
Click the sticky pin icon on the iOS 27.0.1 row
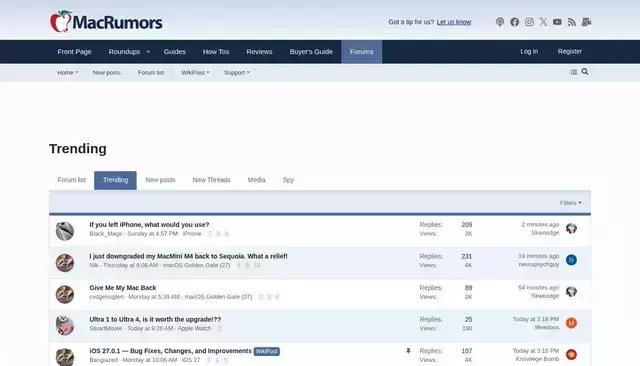[x=408, y=351]
